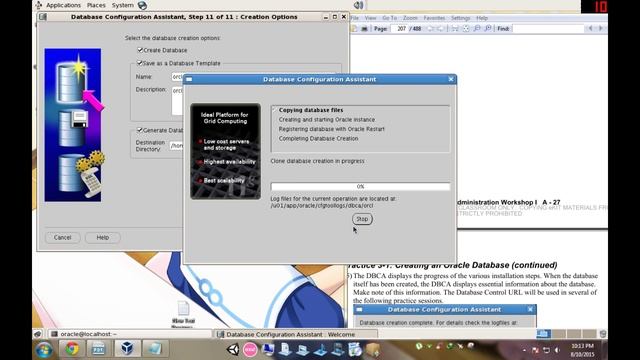Open the System menu in top panel
This screenshot has height=360, width=640.
[122, 5]
